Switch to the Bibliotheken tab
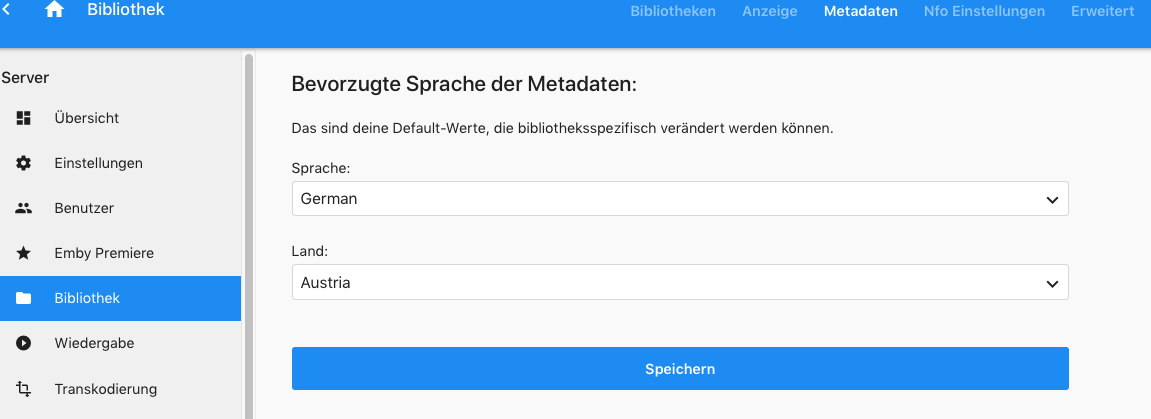1151x419 pixels. coord(673,11)
